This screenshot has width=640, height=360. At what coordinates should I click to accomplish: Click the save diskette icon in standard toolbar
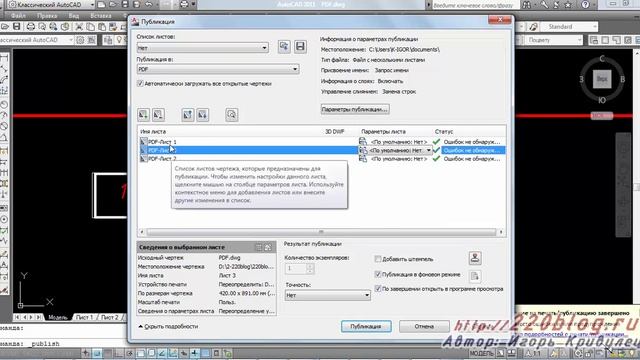(x=16, y=27)
